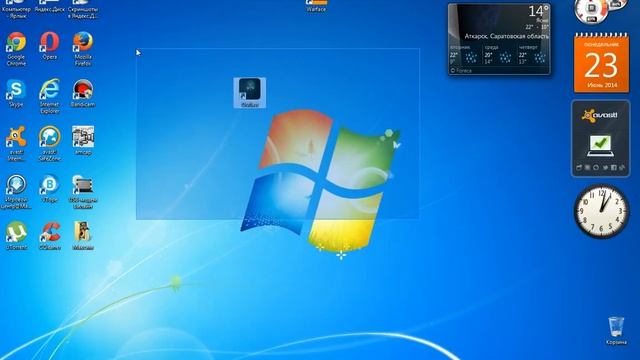Select the CCleaner desktop shortcut

coord(49,236)
